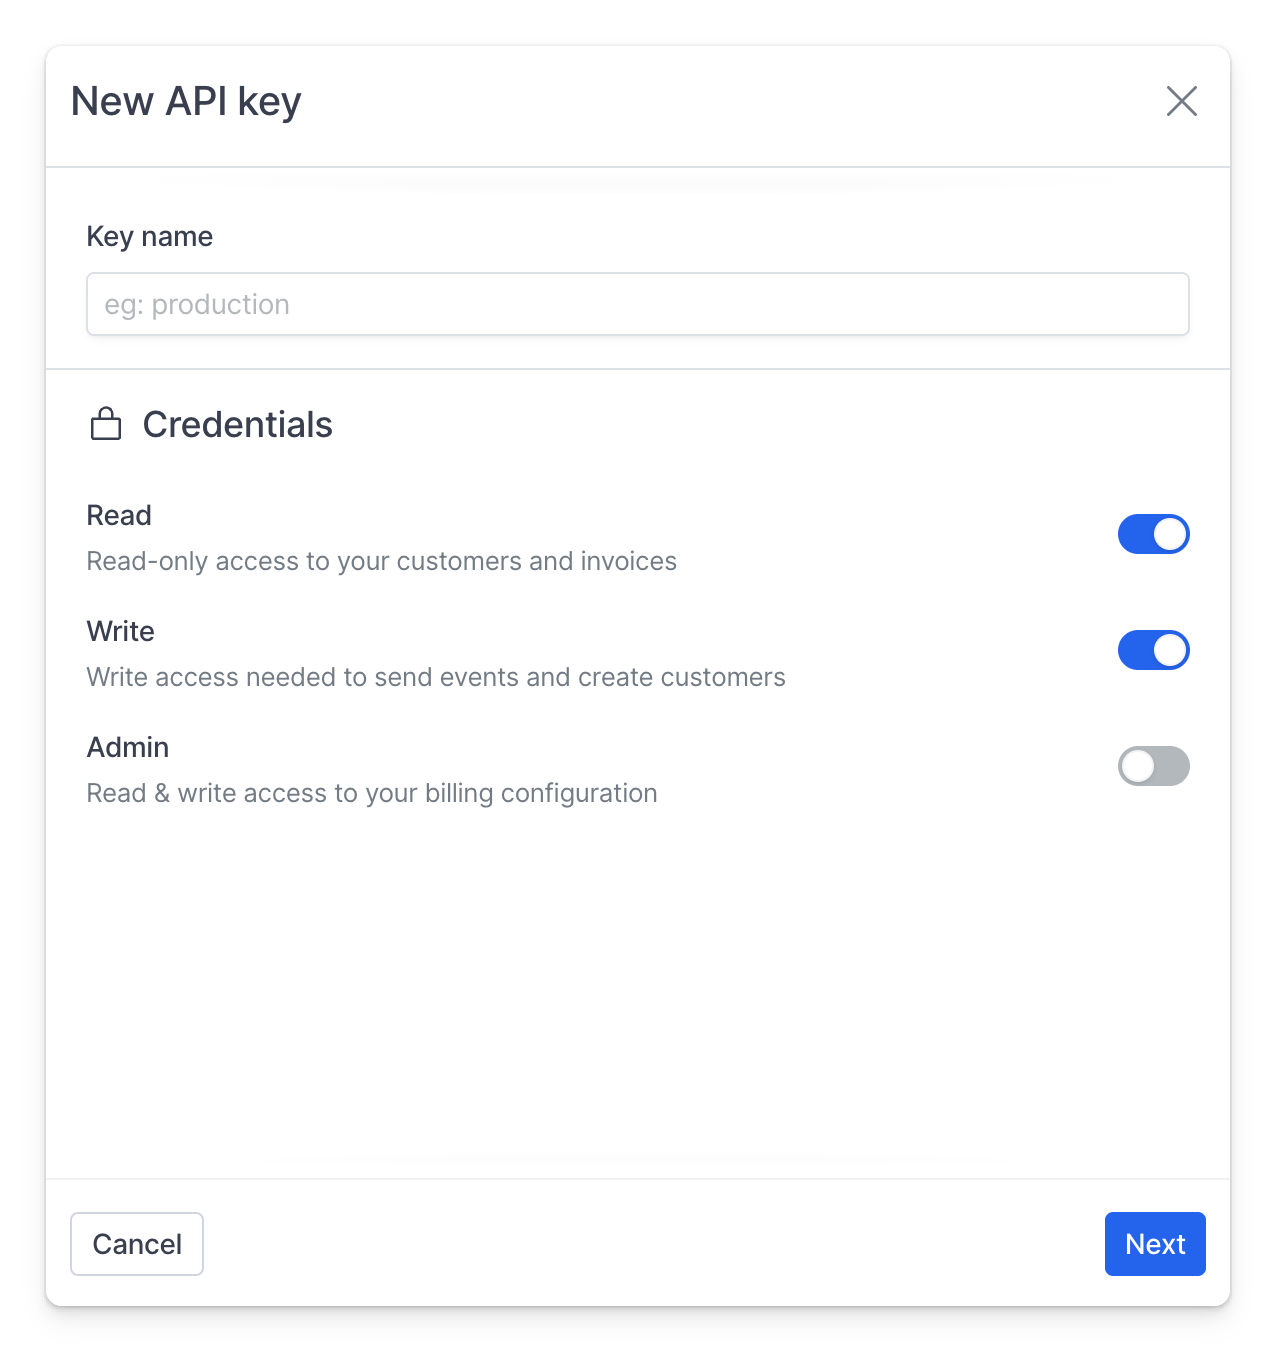Click the eg: production placeholder text
This screenshot has height=1352, width=1276.
click(197, 304)
